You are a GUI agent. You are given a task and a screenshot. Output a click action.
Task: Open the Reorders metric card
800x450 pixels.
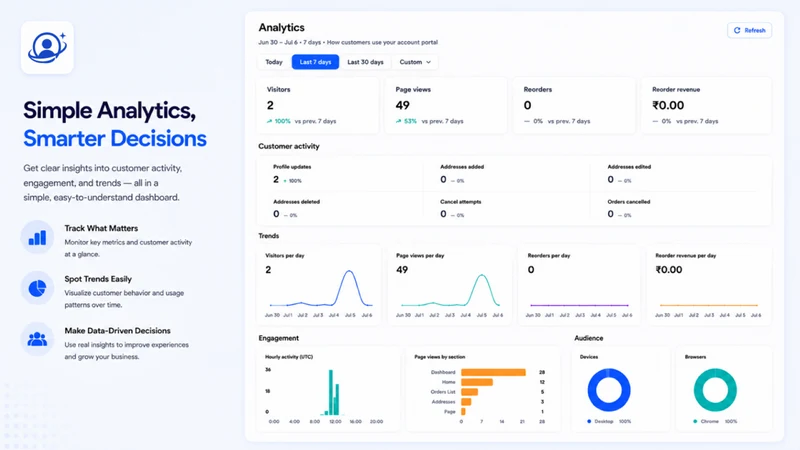point(574,105)
